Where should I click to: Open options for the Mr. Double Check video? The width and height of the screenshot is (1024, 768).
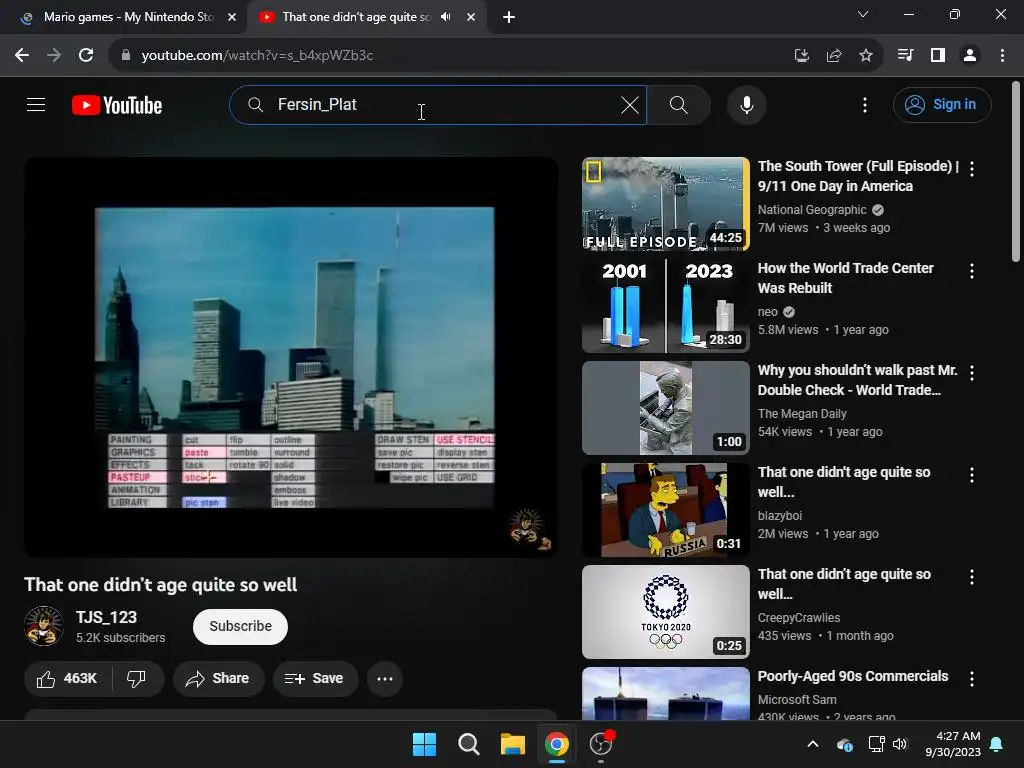(x=972, y=372)
